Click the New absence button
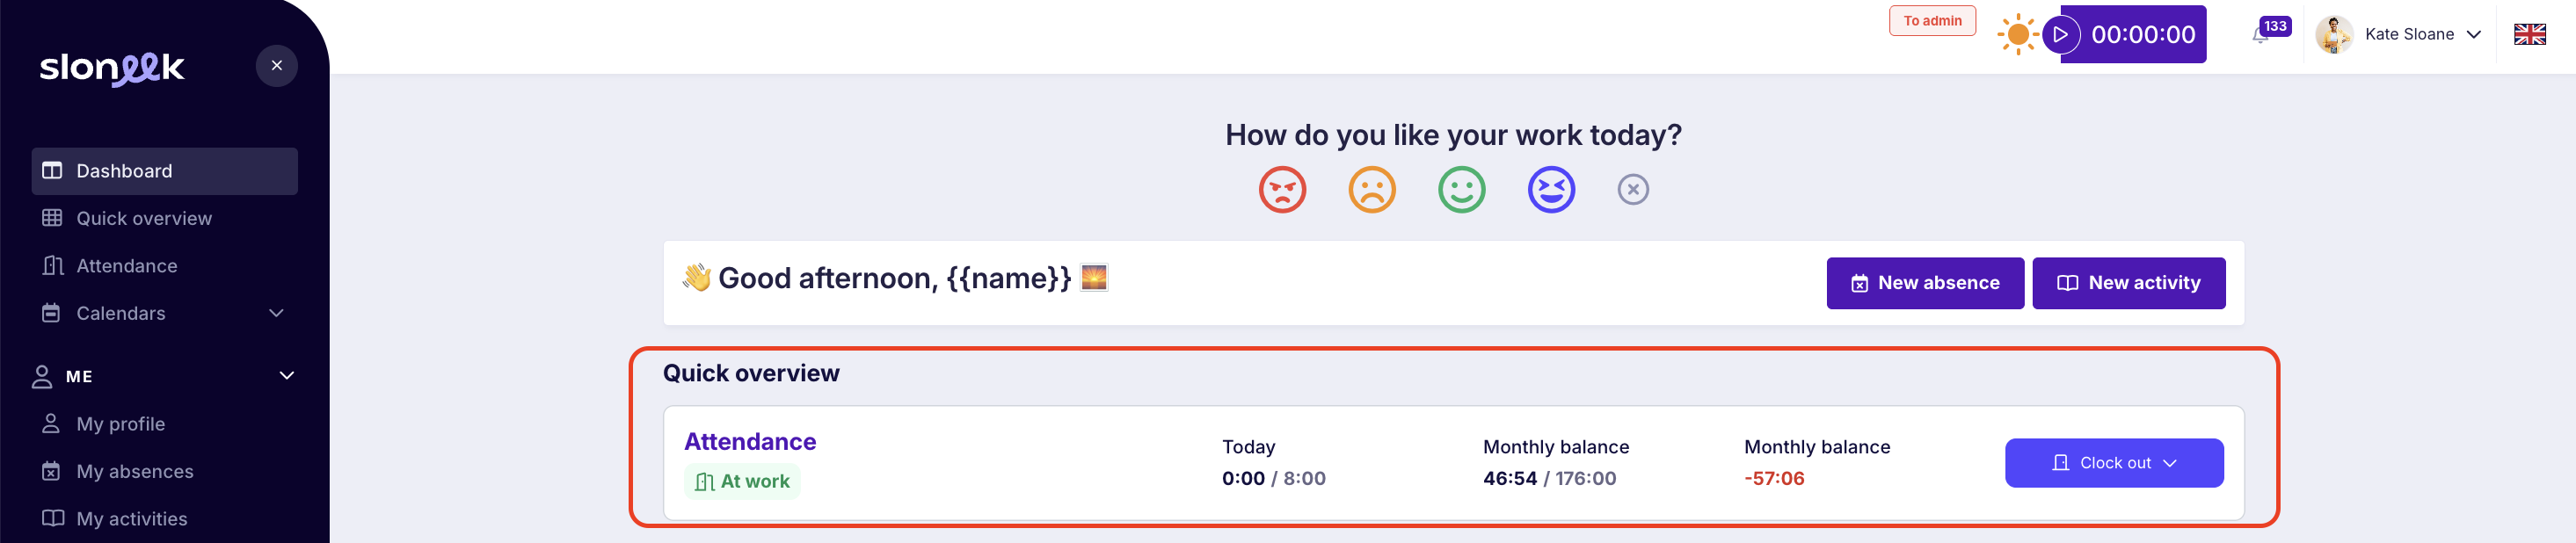The width and height of the screenshot is (2576, 543). pos(1925,283)
